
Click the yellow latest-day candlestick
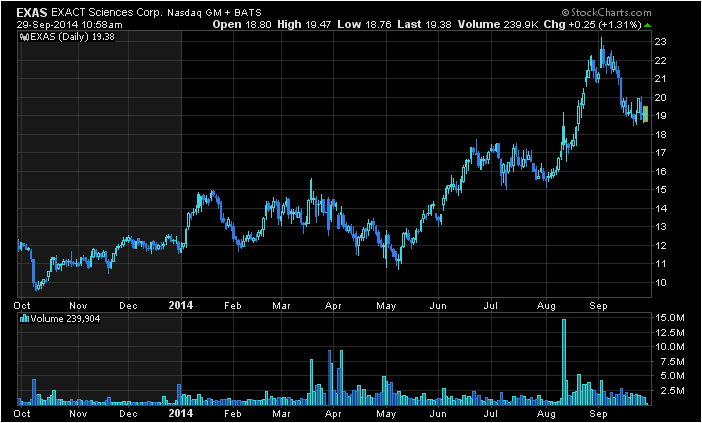[645, 114]
